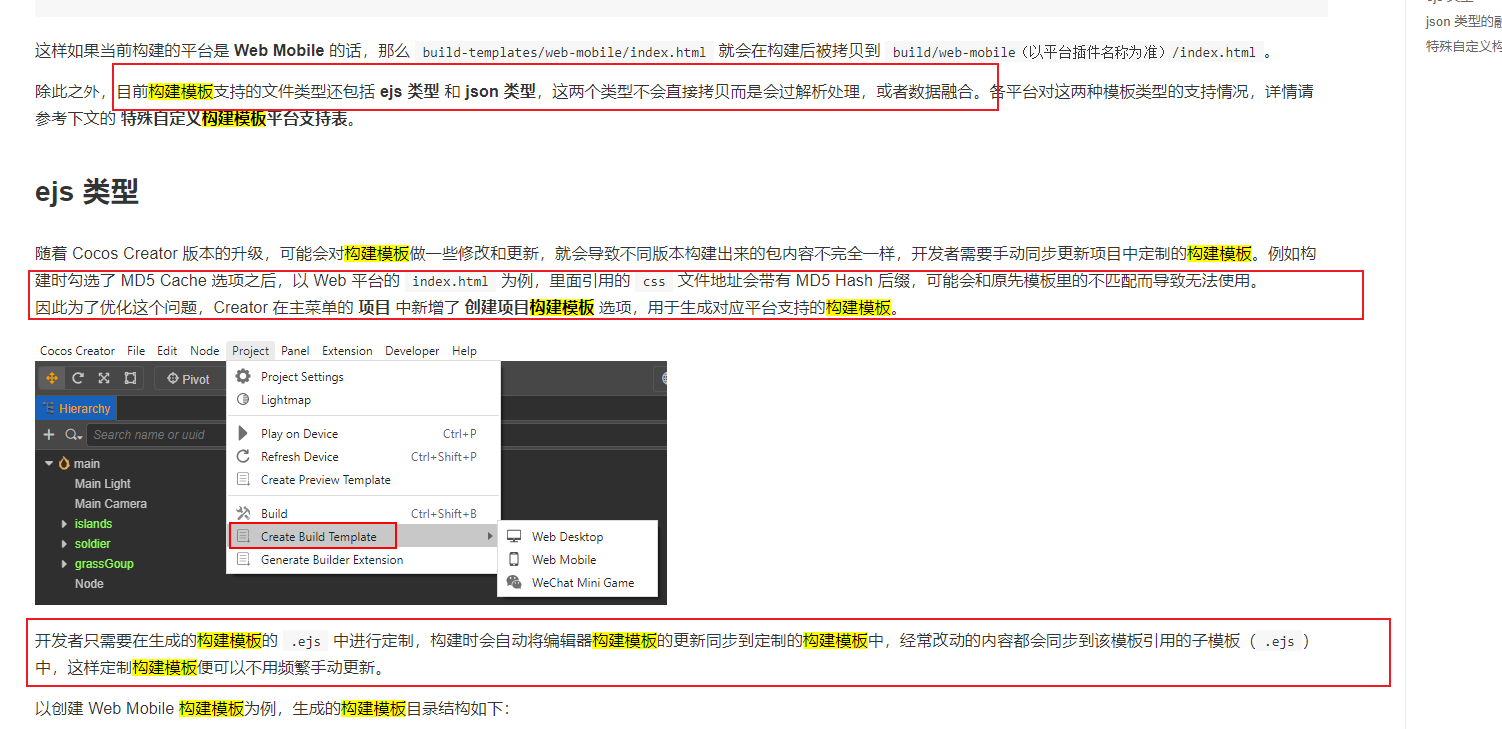Select the main scene label

[87, 464]
